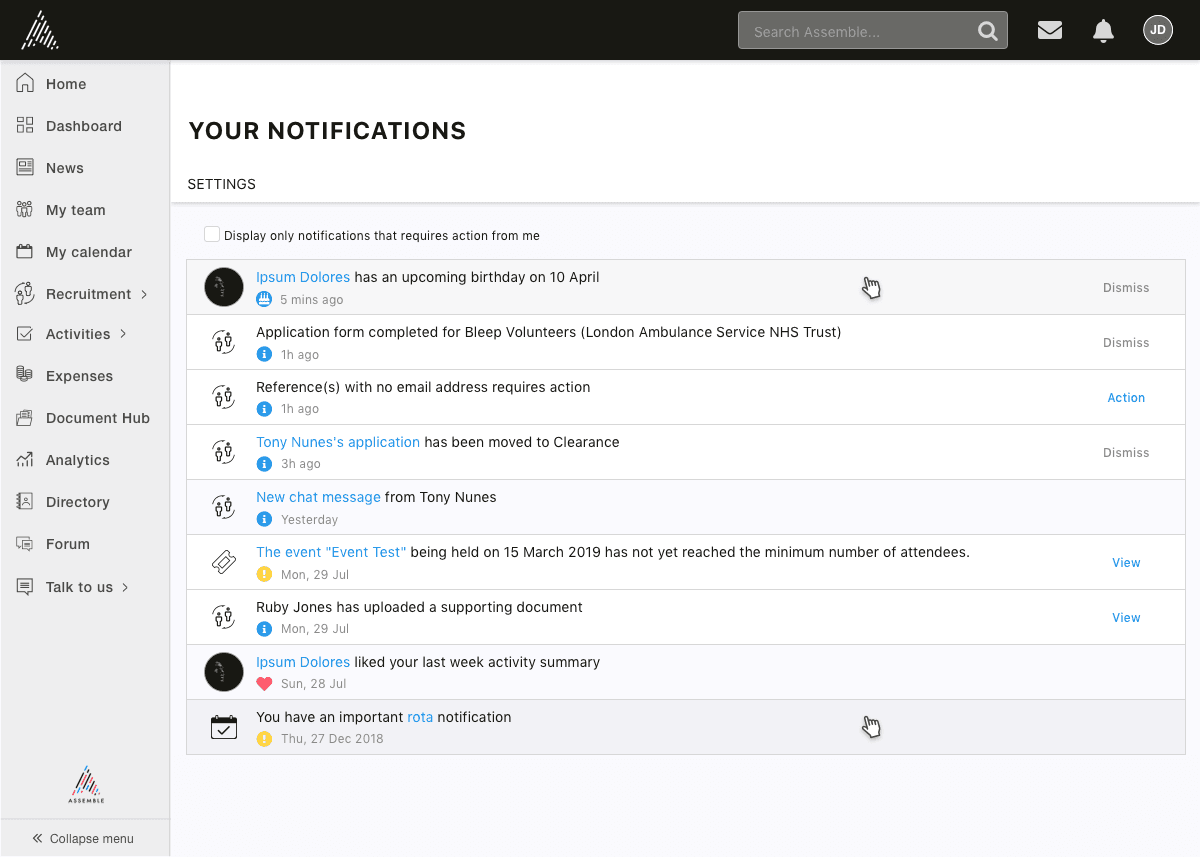Open the notifications bell icon

pos(1104,31)
